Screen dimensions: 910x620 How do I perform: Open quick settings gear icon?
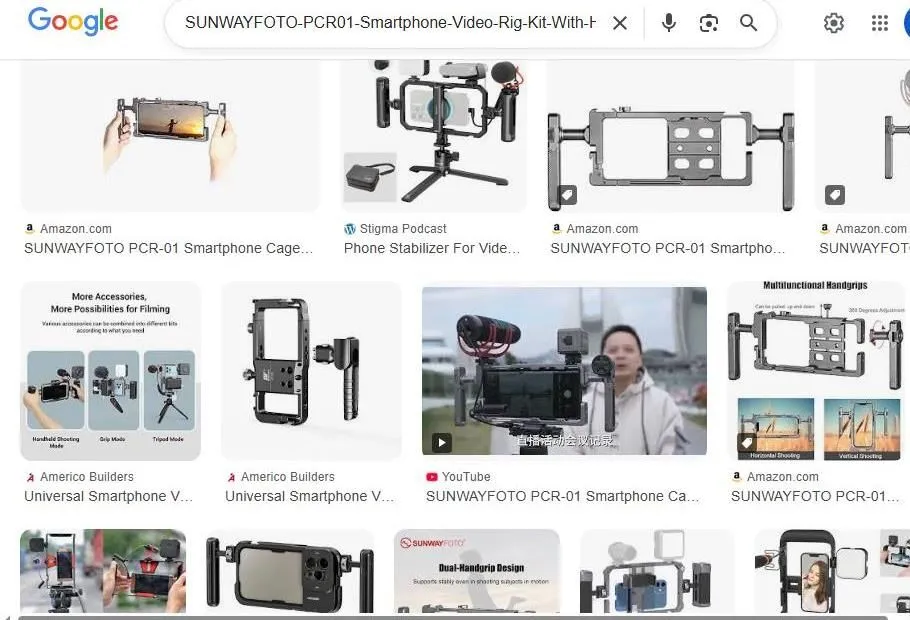pyautogui.click(x=833, y=23)
